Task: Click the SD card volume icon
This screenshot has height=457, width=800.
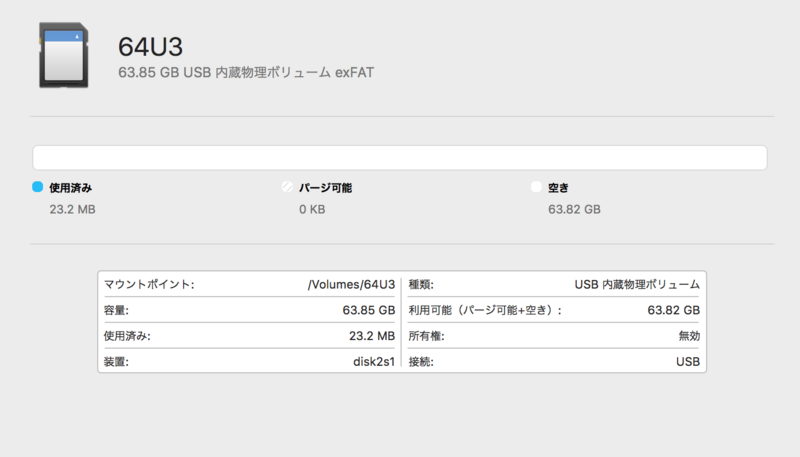Action: click(64, 55)
